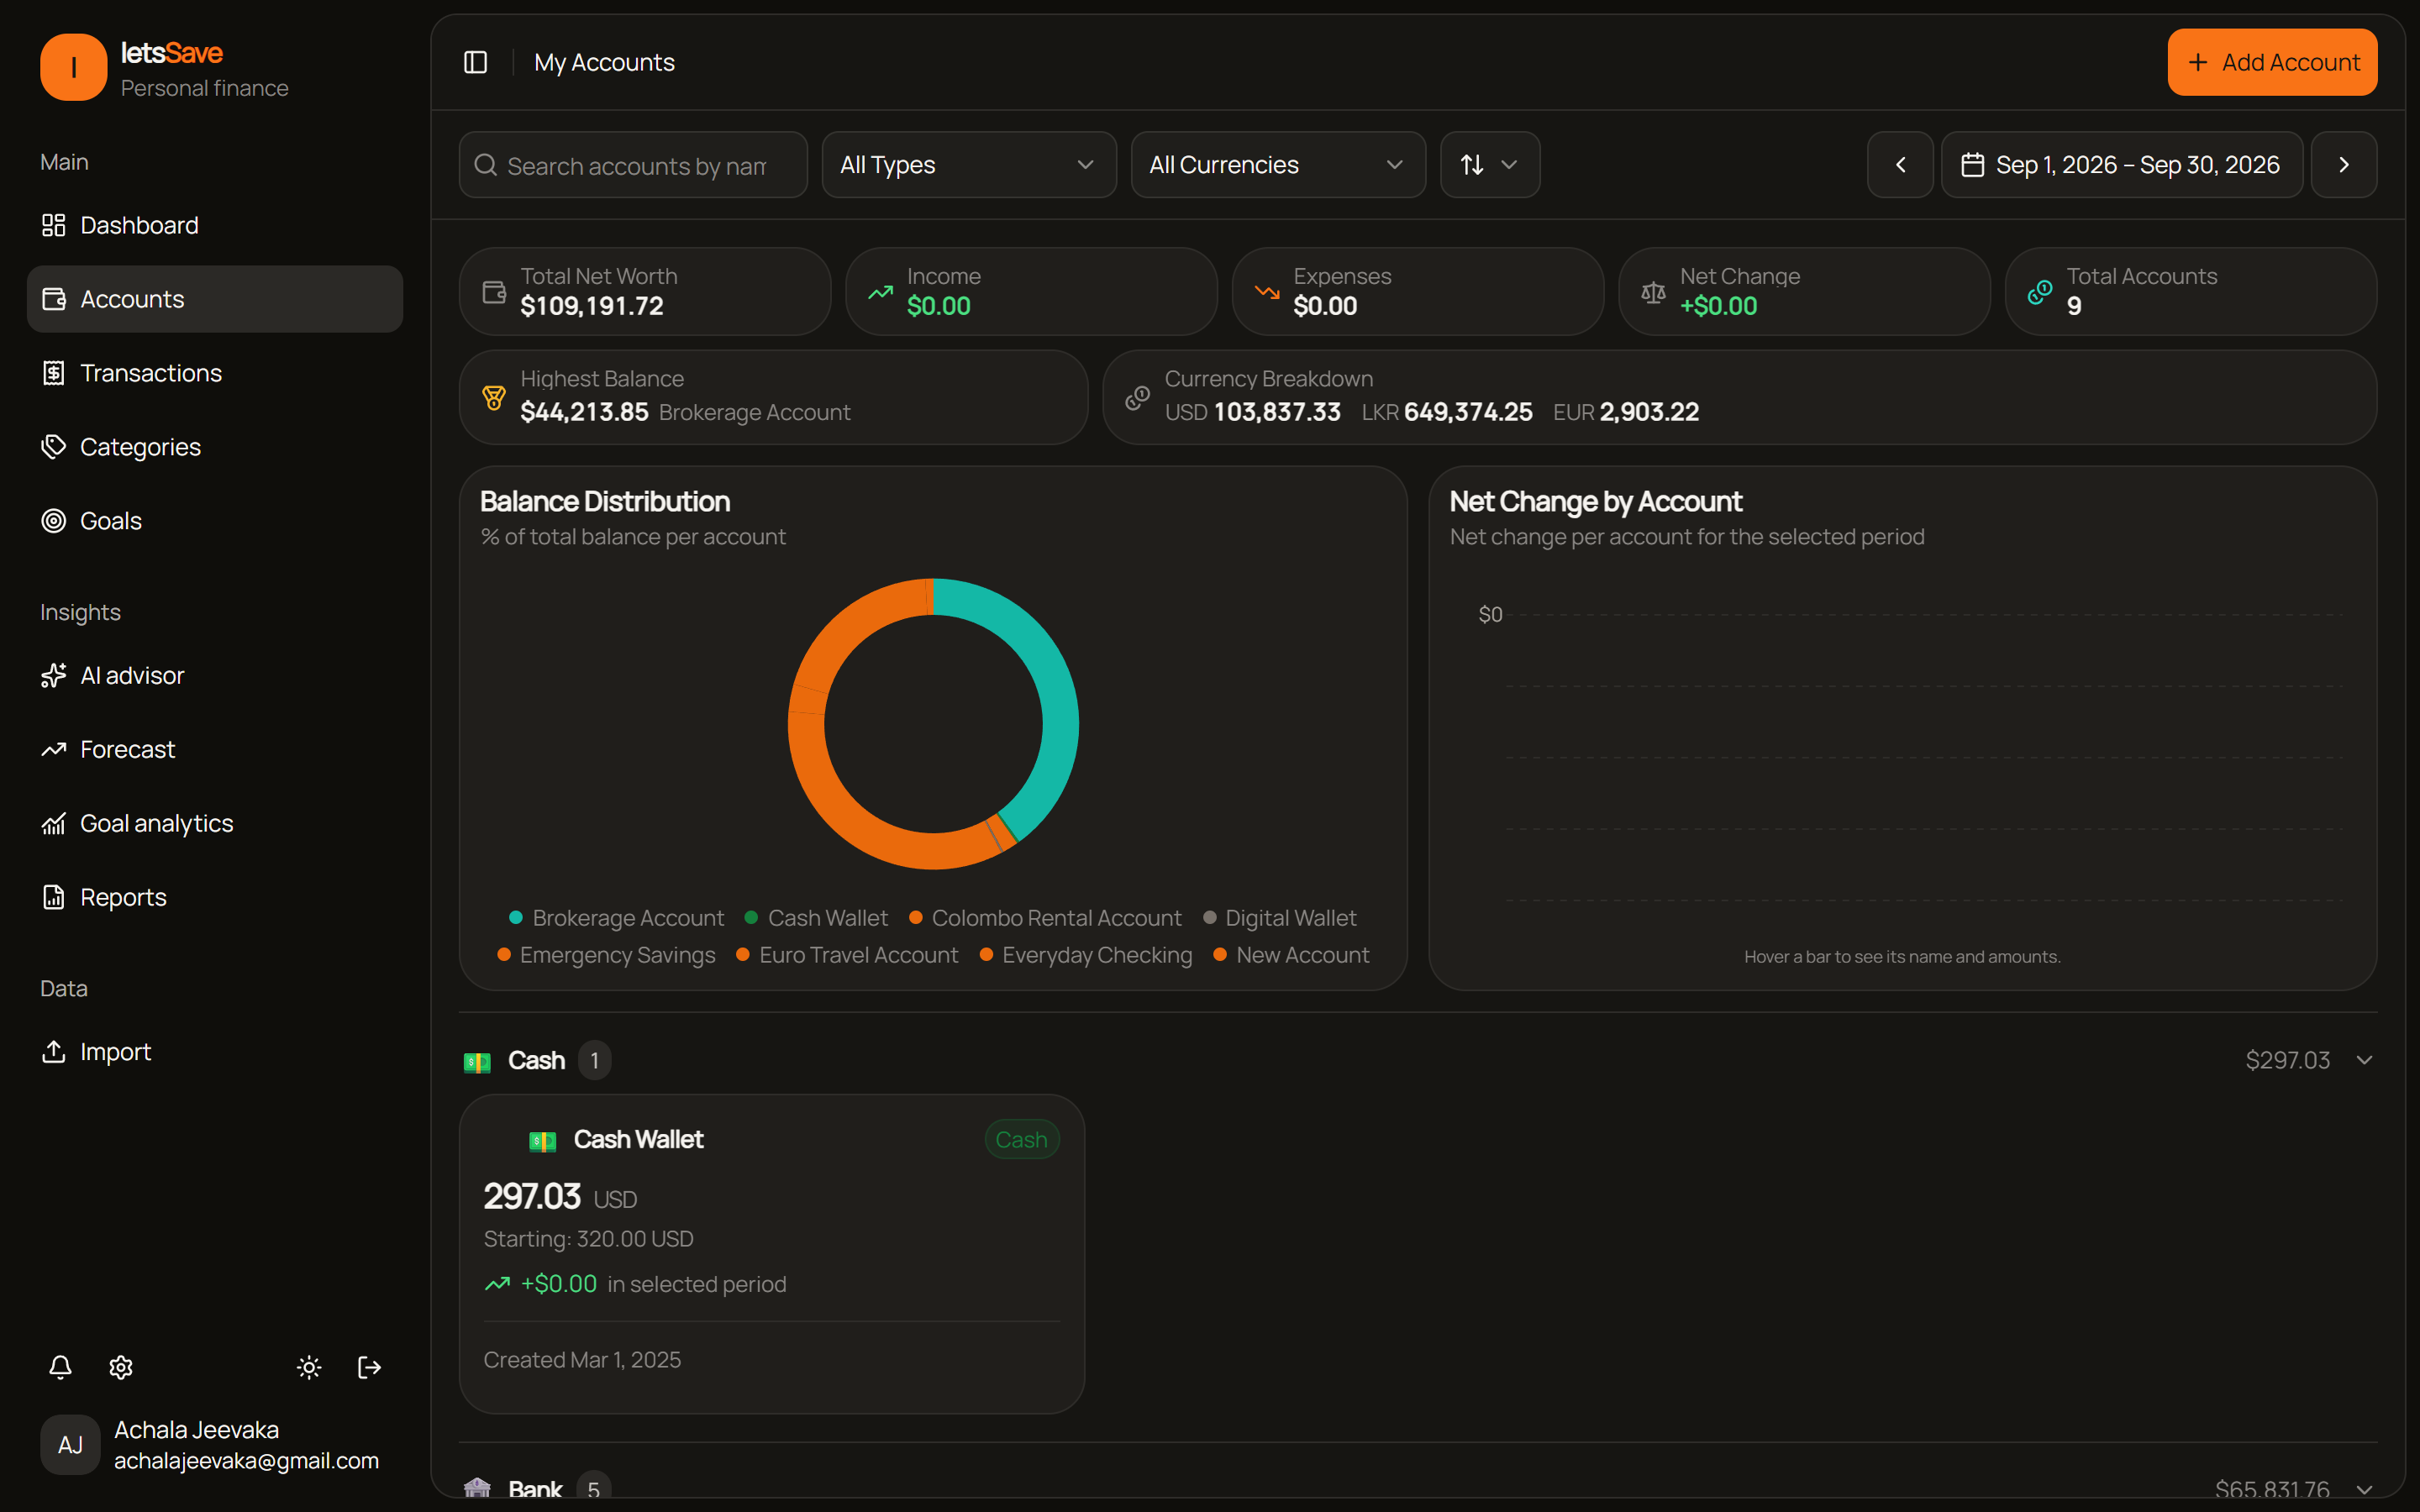
Task: Click the Cash group money icon
Action: [477, 1062]
